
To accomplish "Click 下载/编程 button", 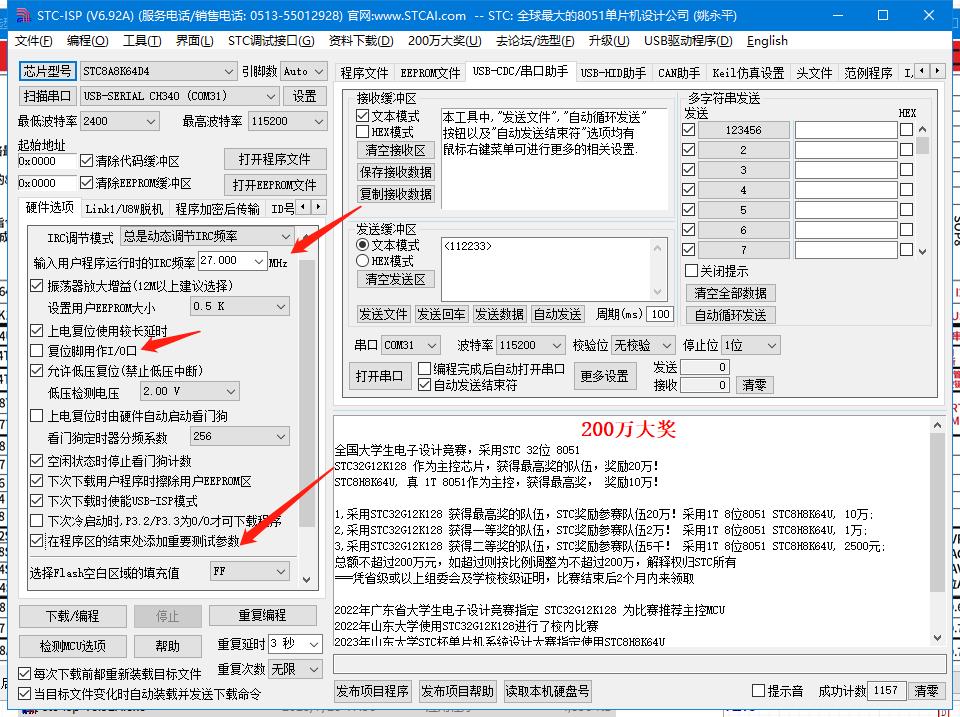I will (x=72, y=616).
